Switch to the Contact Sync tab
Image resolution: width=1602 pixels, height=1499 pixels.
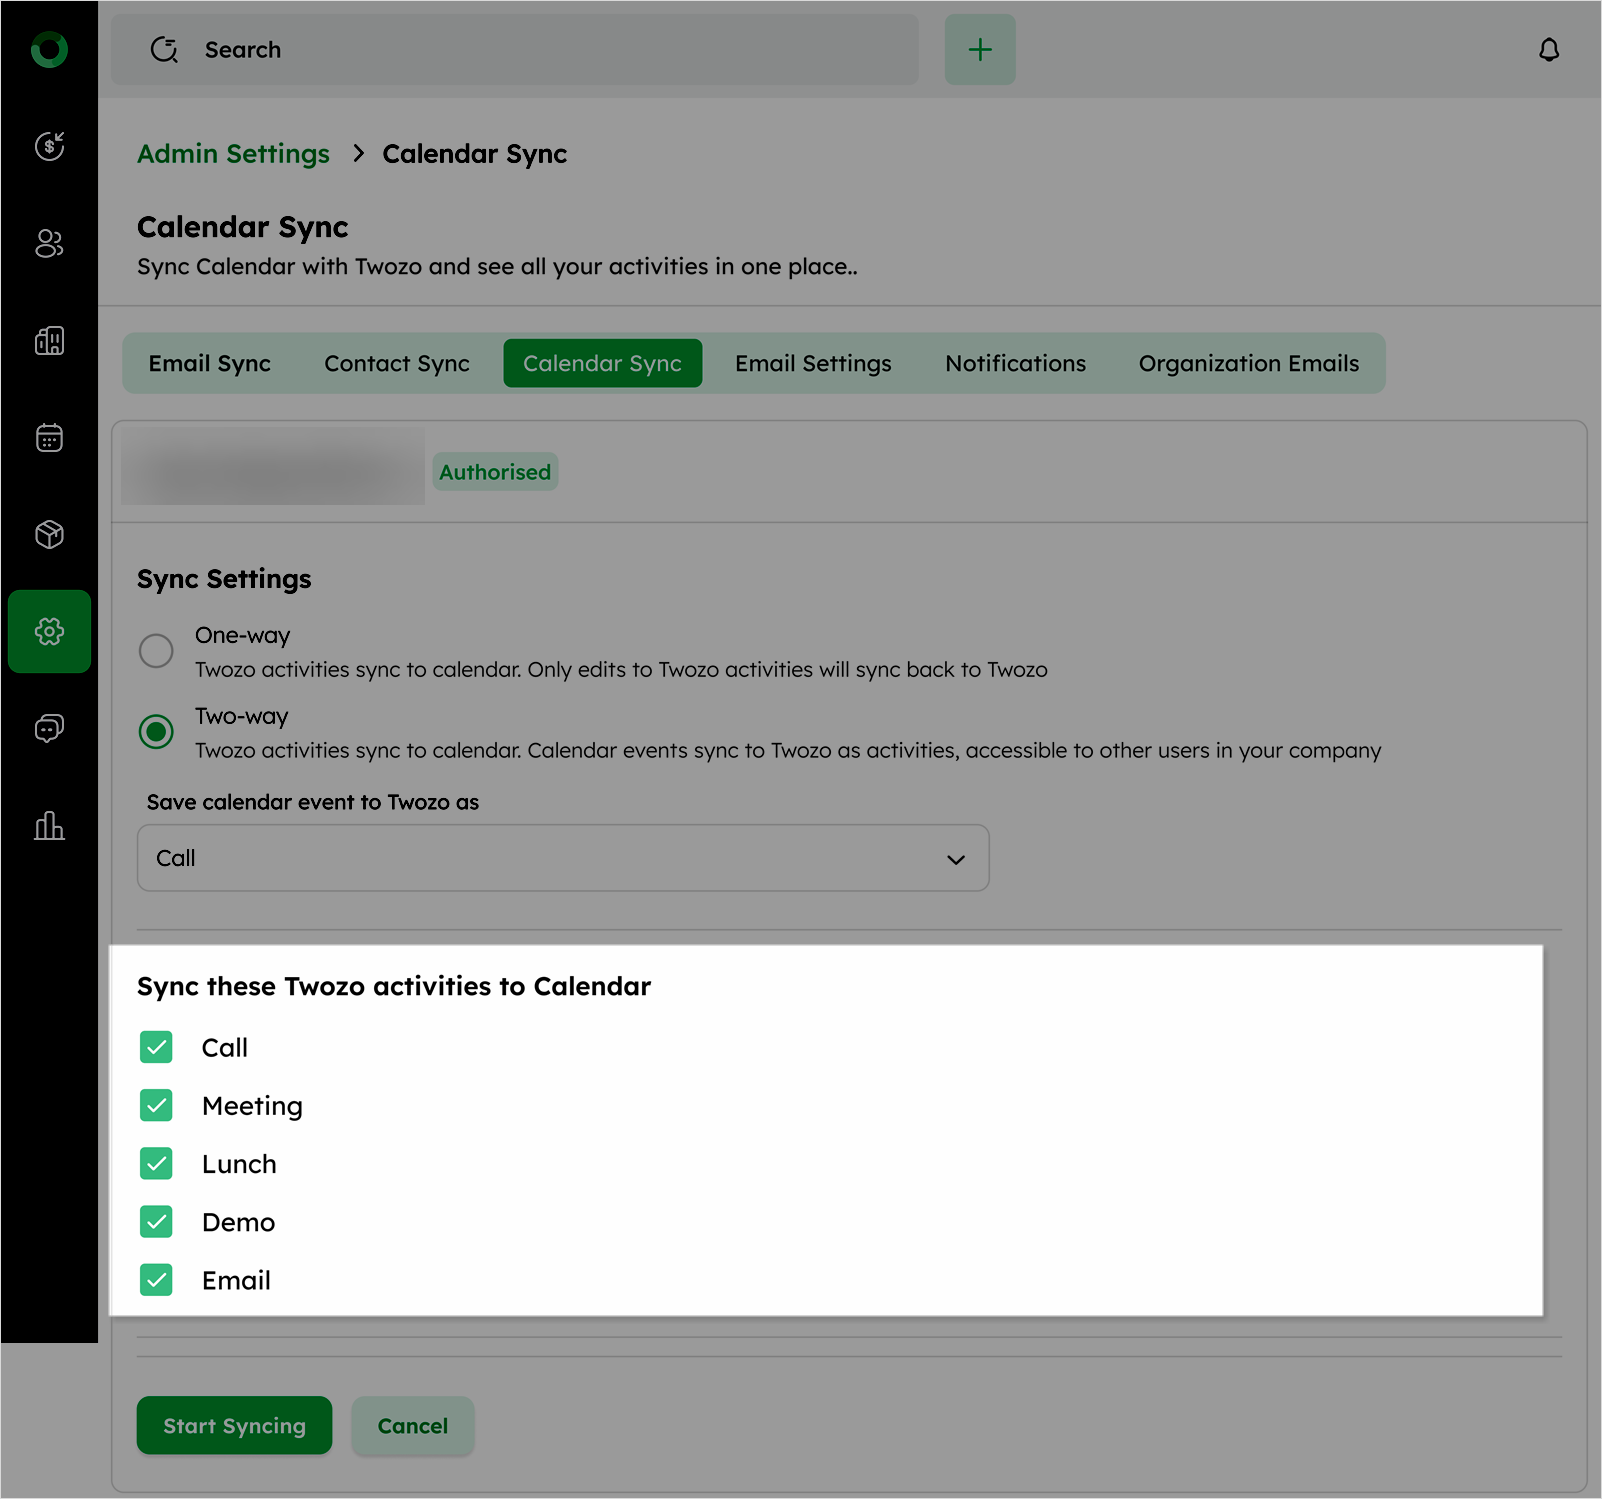pyautogui.click(x=397, y=363)
